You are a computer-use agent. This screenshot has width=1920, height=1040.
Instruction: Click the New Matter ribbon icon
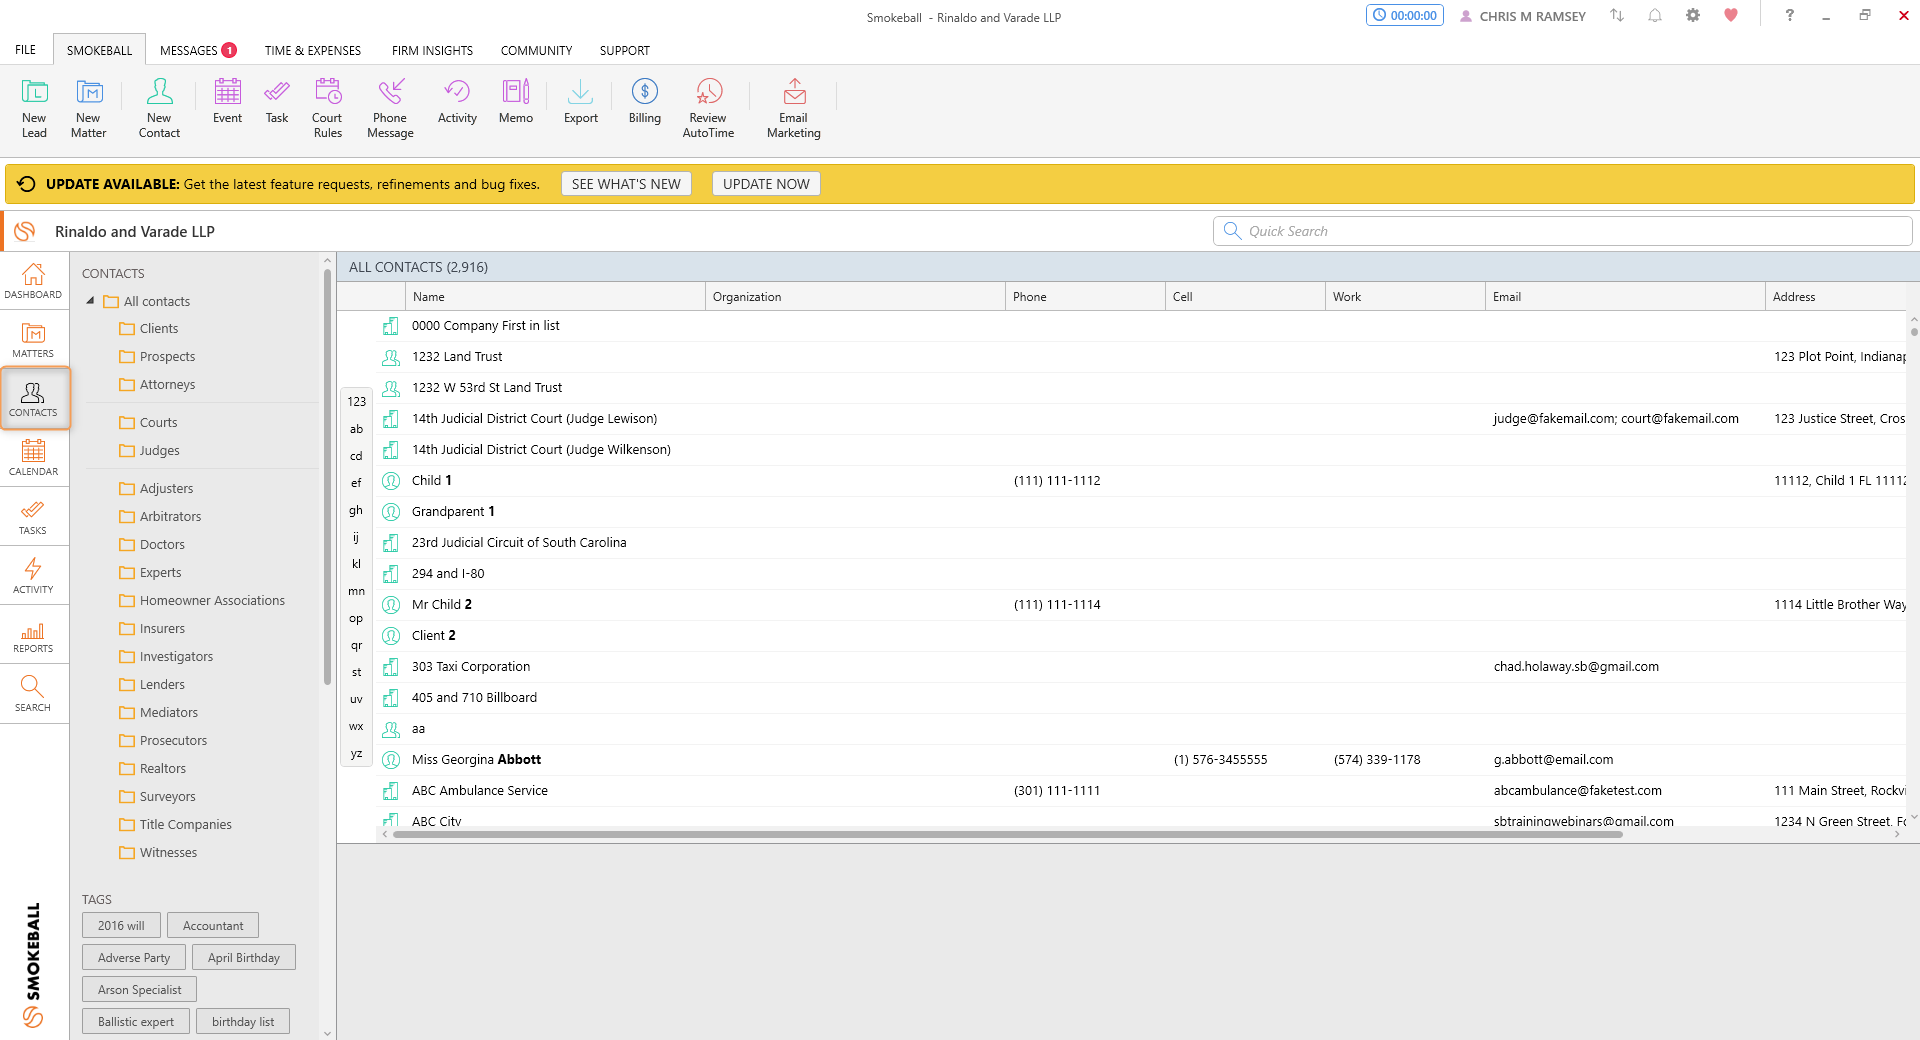89,108
